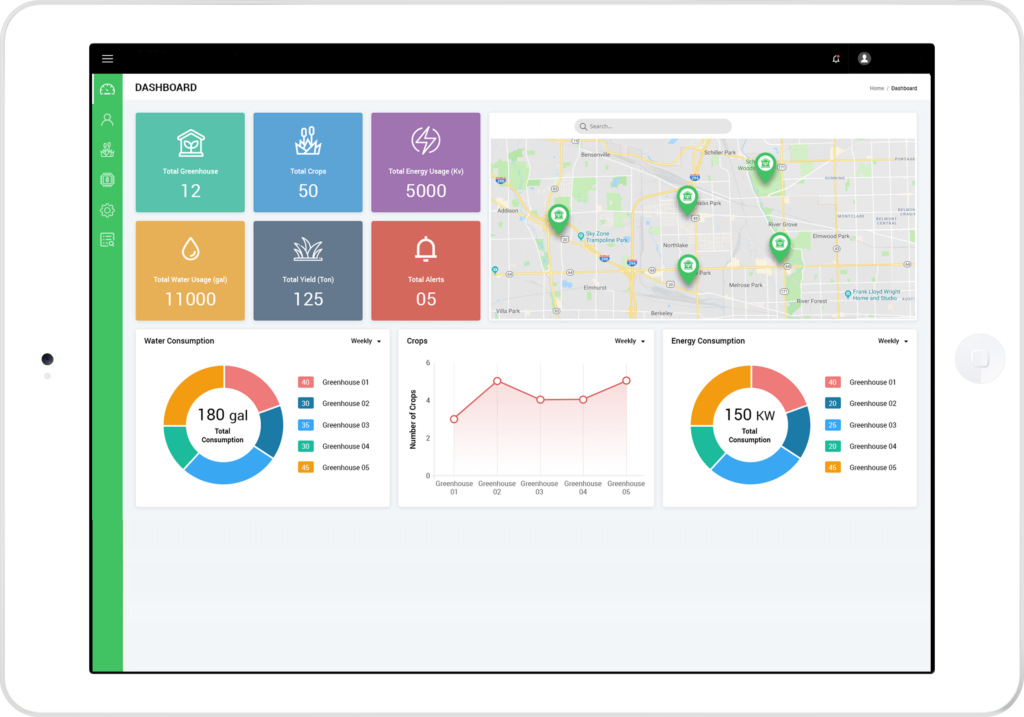Select the dashboard gauge icon in sidebar
Viewport: 1024px width, 717px height.
(107, 90)
